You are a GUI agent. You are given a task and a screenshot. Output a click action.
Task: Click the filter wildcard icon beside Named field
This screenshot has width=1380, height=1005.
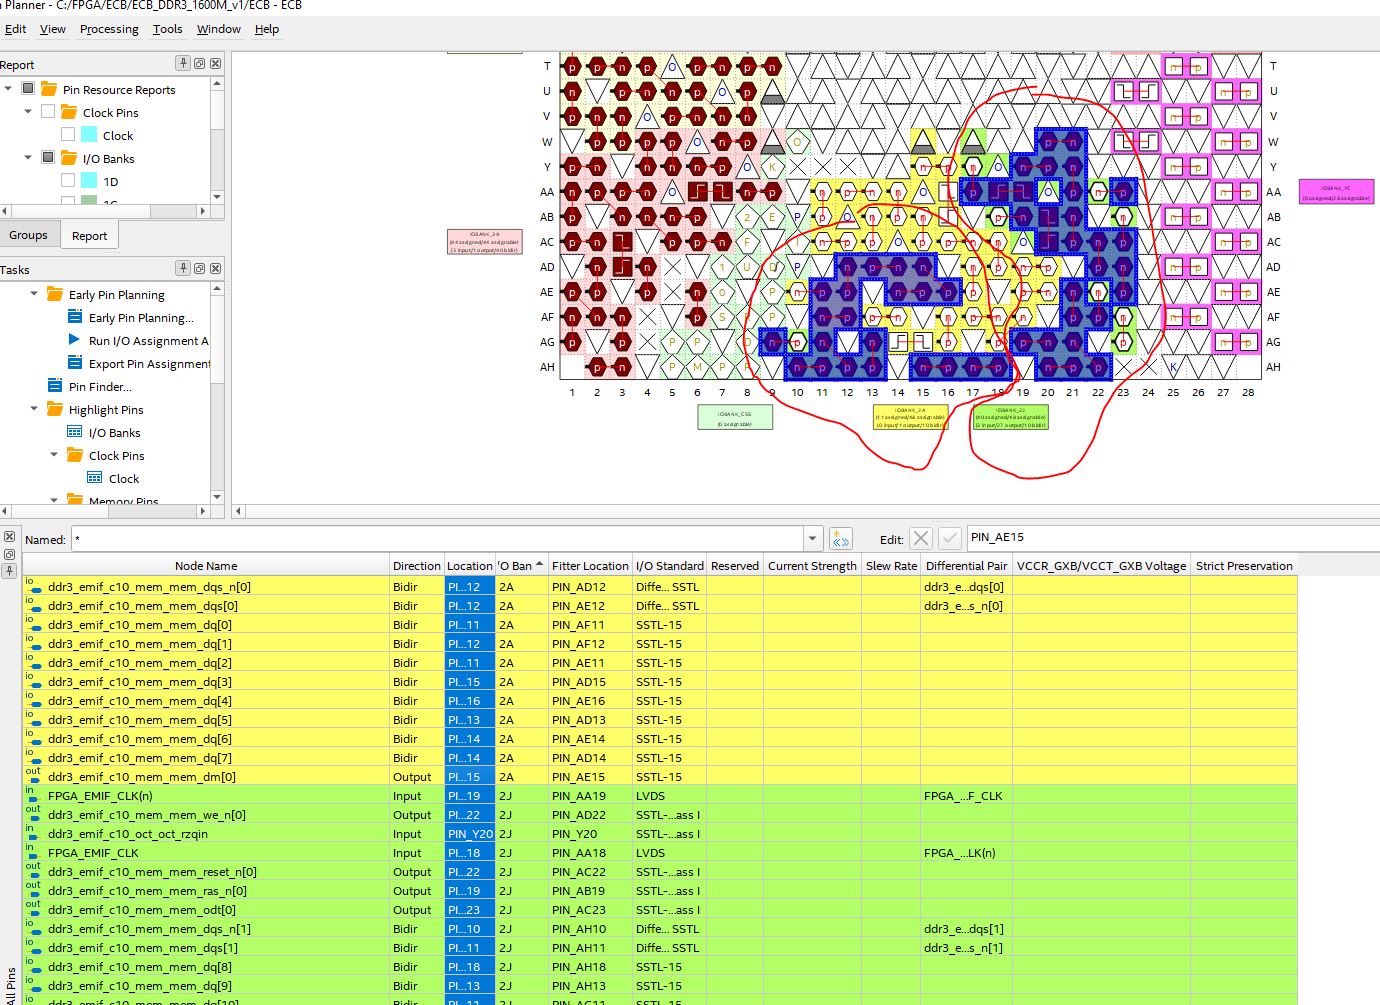(841, 539)
